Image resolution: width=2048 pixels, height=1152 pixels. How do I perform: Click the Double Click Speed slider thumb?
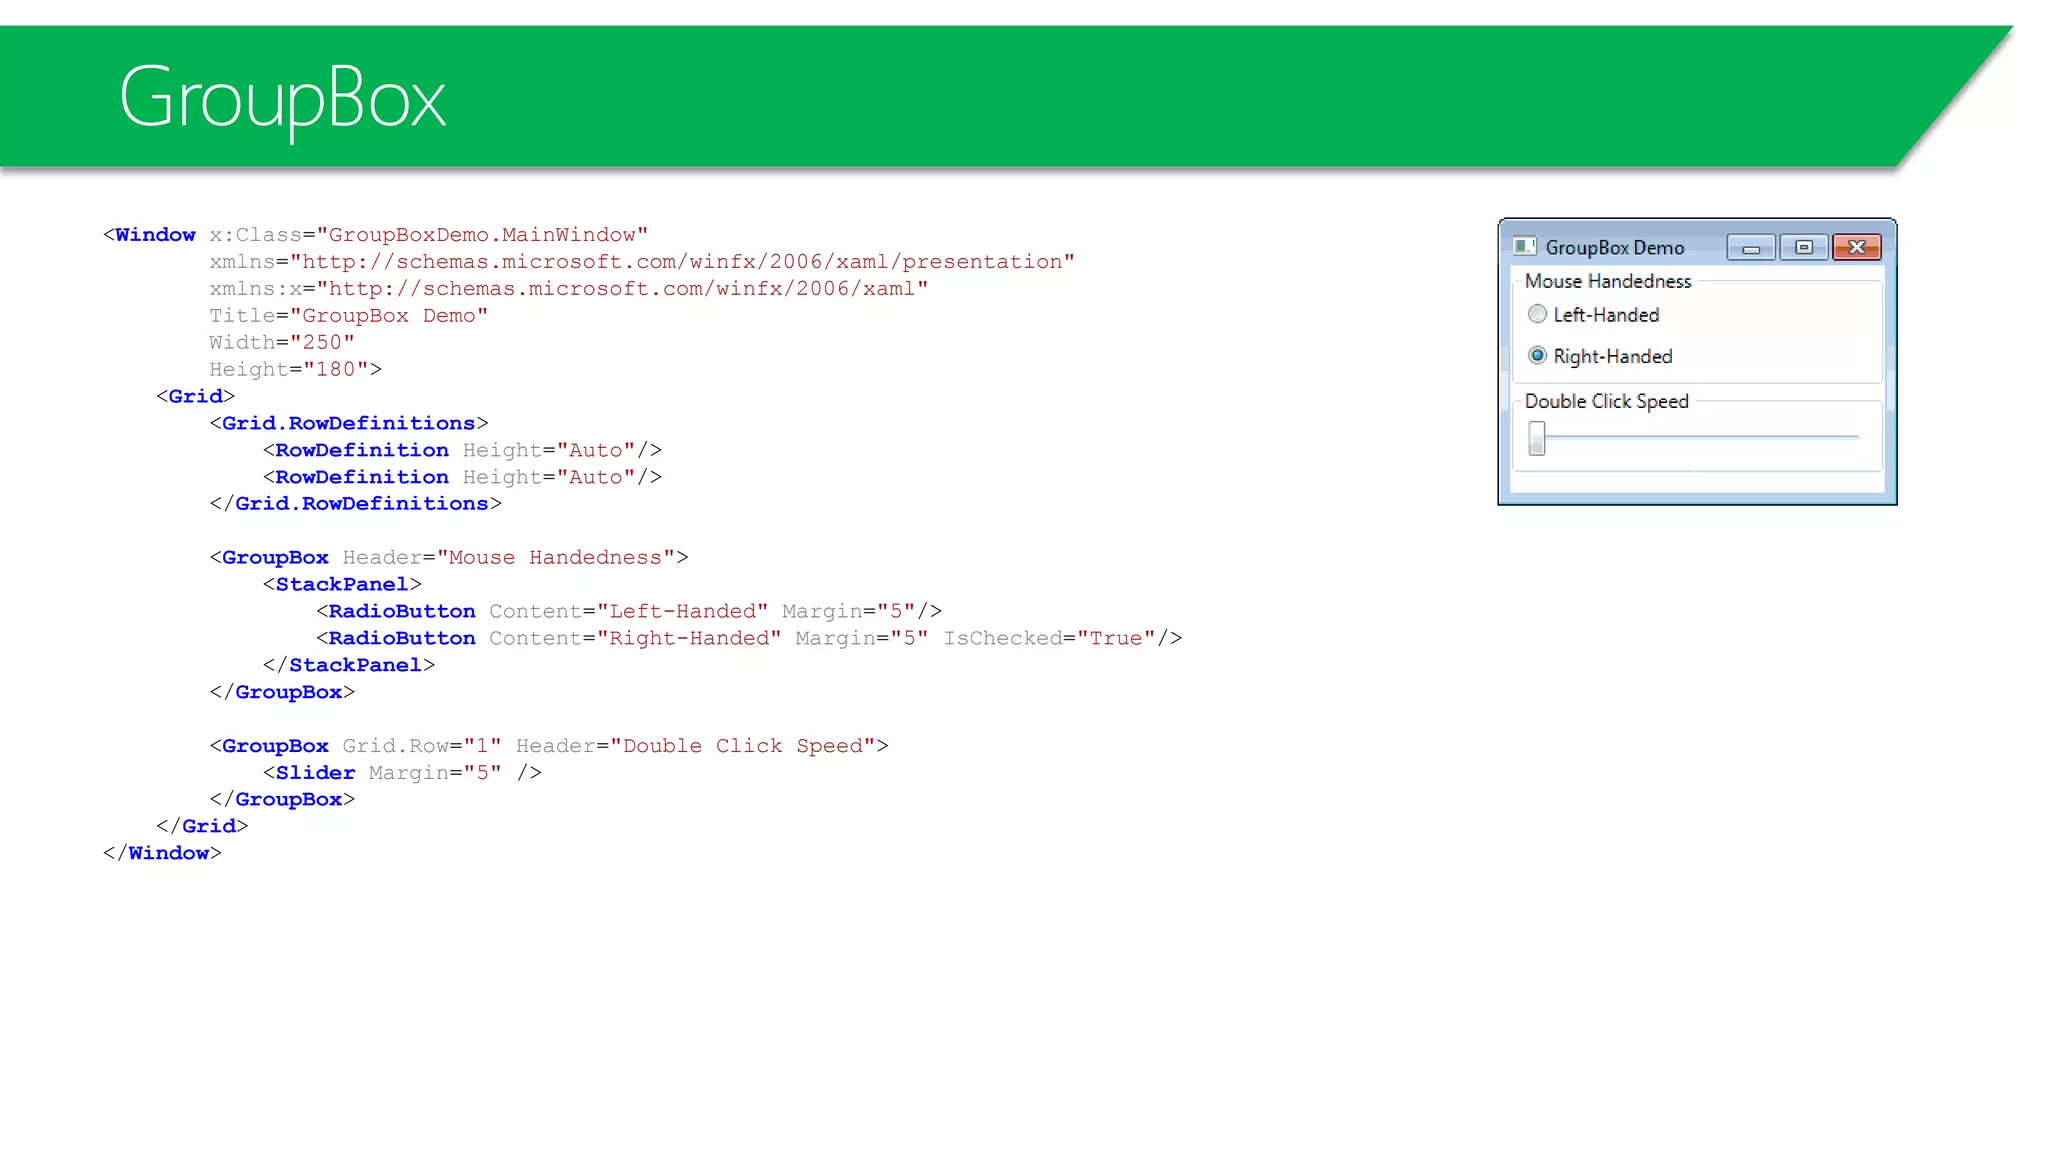coord(1537,437)
